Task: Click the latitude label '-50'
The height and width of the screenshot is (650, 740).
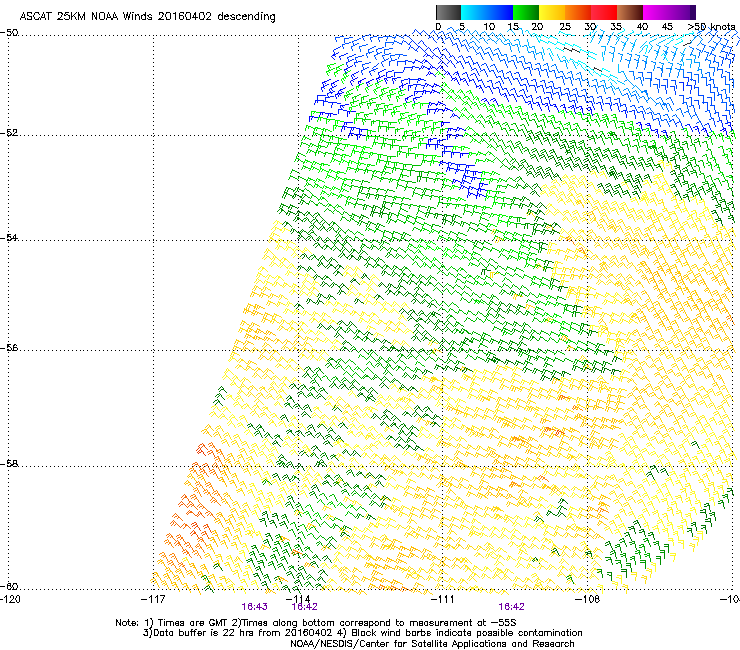Action: [9, 33]
